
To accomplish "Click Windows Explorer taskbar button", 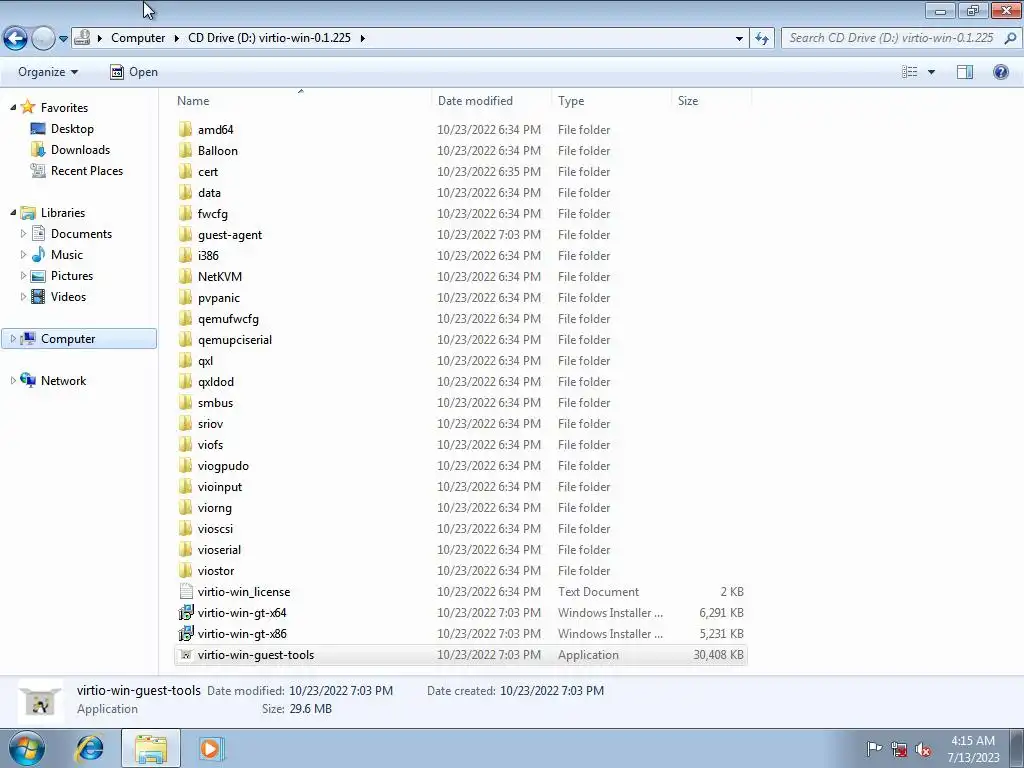I will (151, 749).
